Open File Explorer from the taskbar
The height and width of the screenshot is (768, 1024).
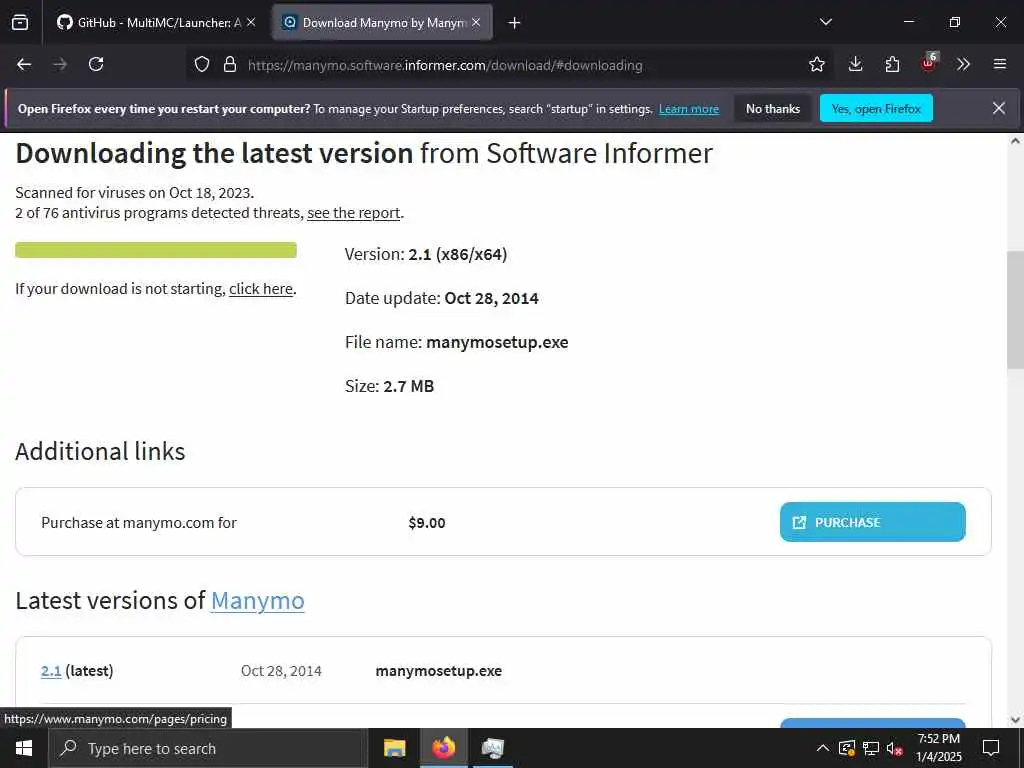tap(395, 748)
